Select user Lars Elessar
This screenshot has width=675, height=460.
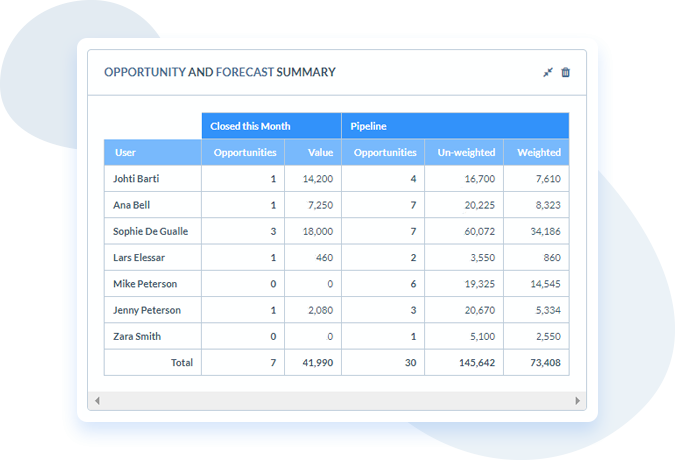pos(139,257)
